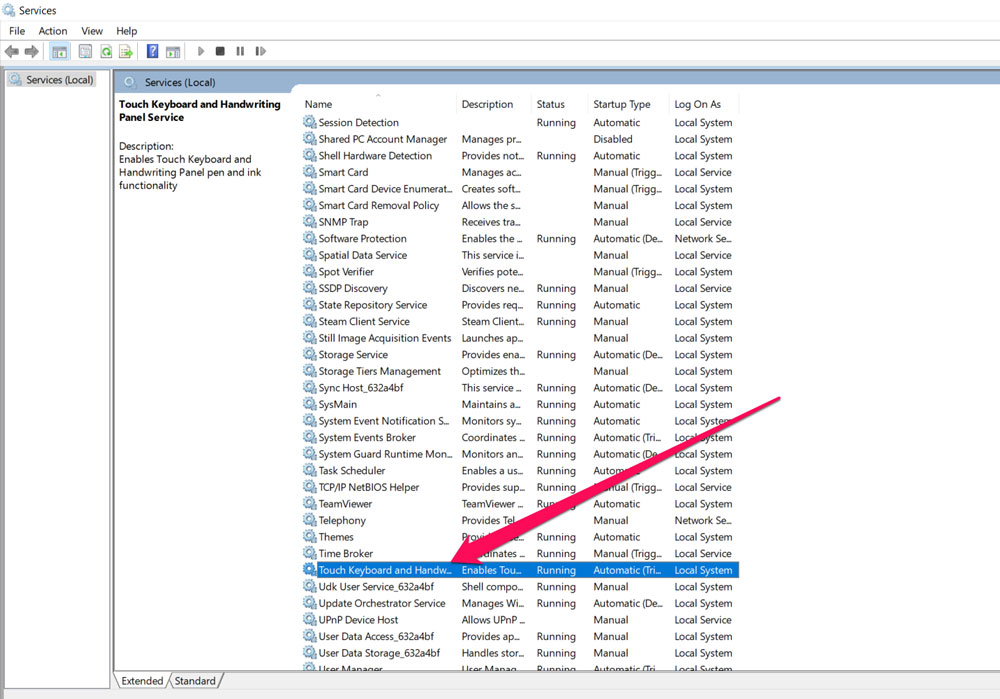Select the Shared PC Account Manager service
This screenshot has width=1000, height=699.
click(x=520, y=138)
